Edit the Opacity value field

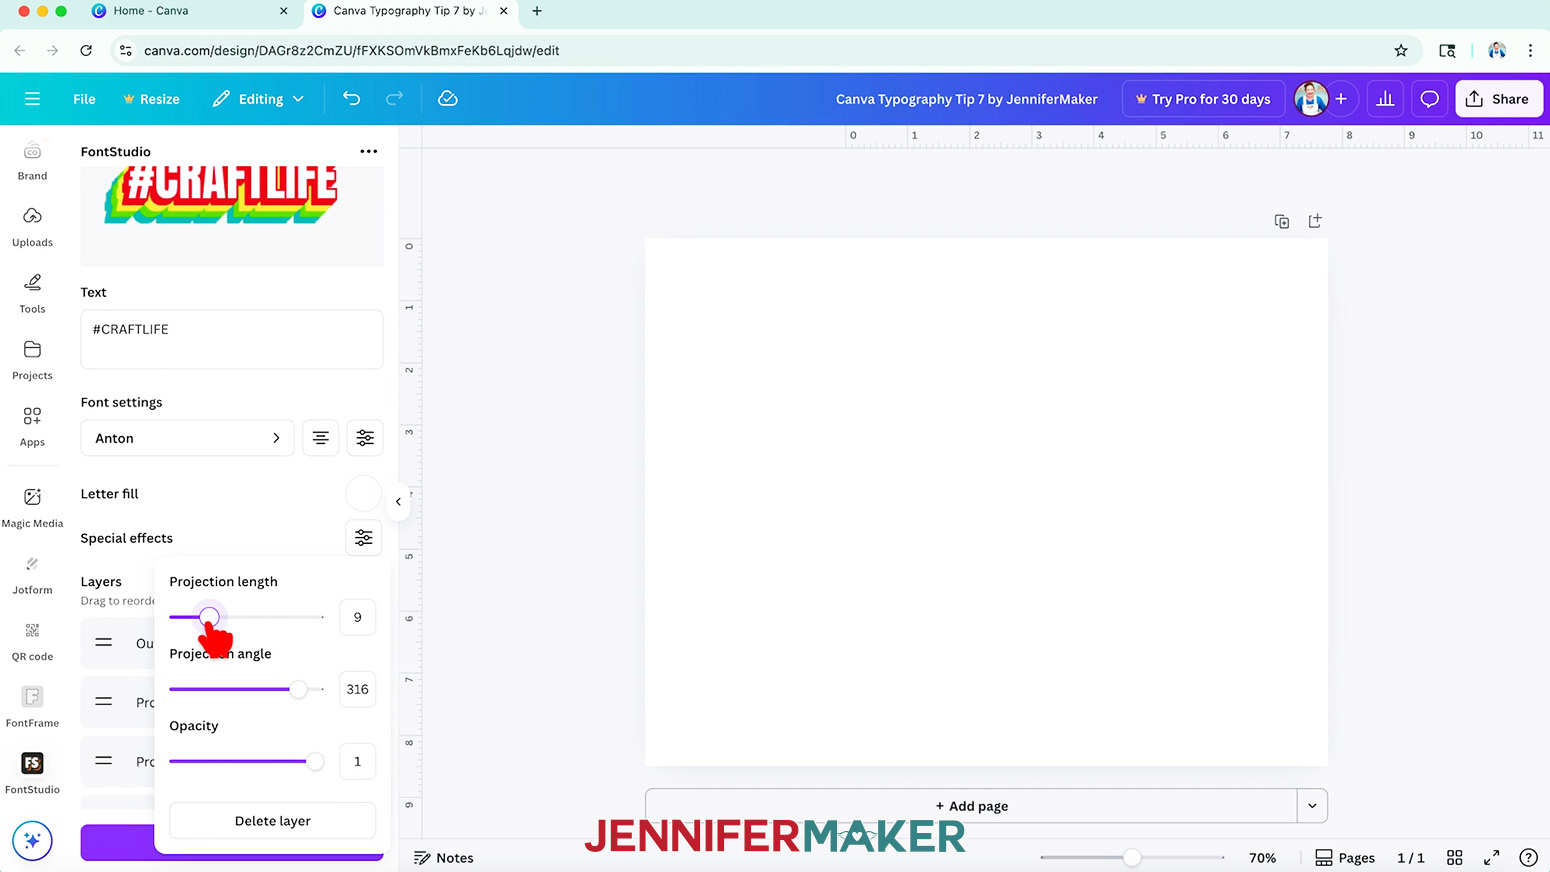pyautogui.click(x=357, y=761)
